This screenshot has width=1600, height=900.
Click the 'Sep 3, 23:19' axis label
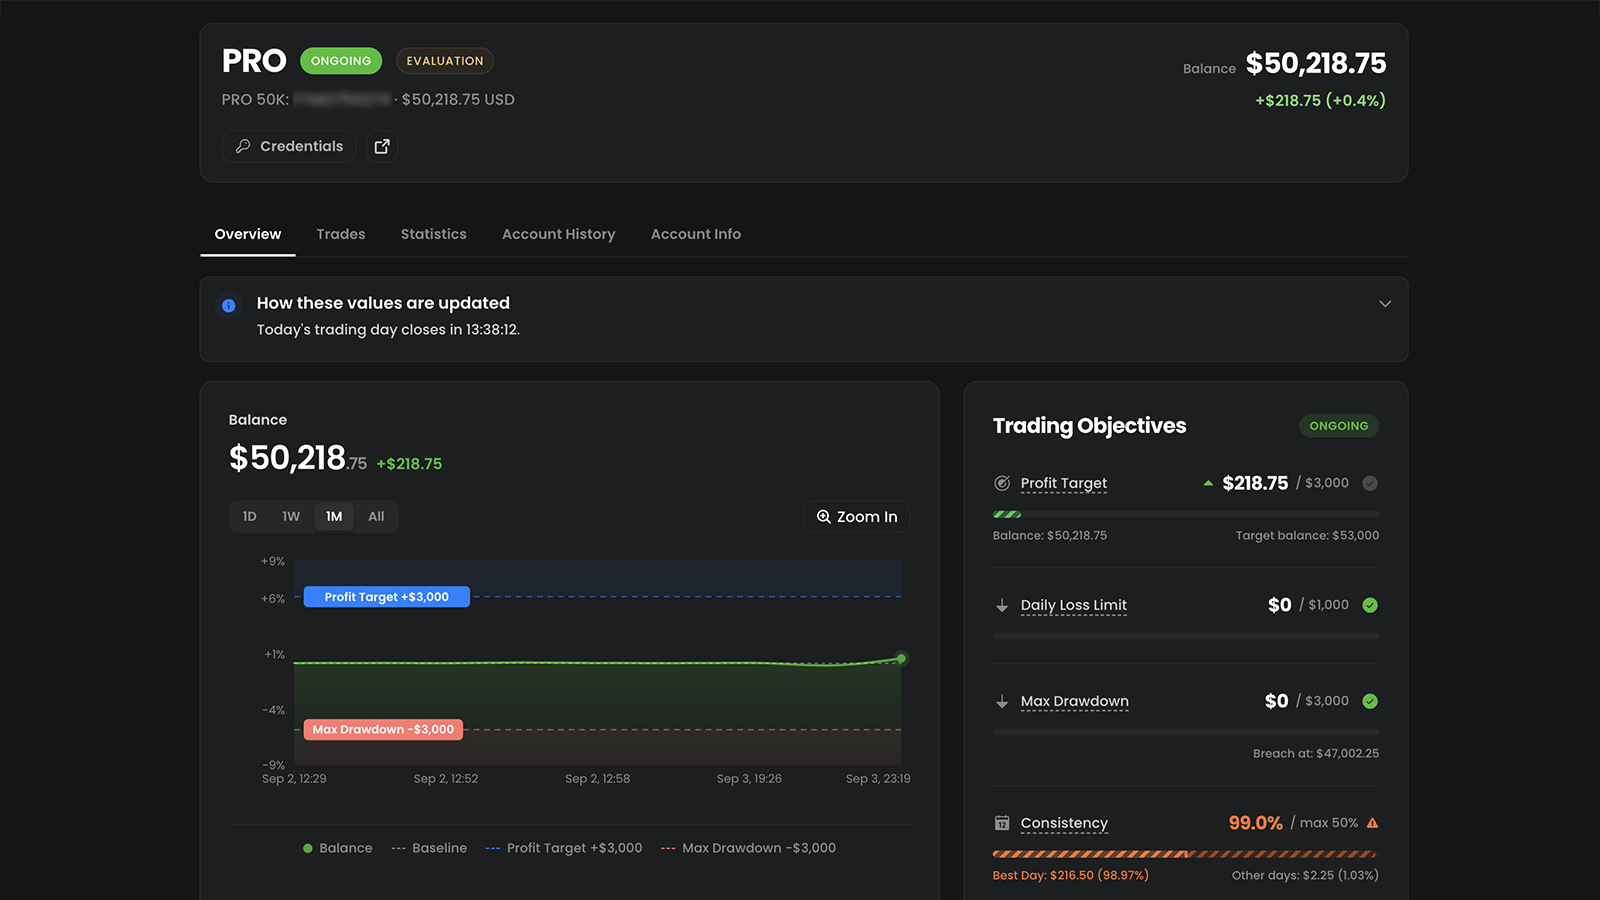tap(878, 779)
